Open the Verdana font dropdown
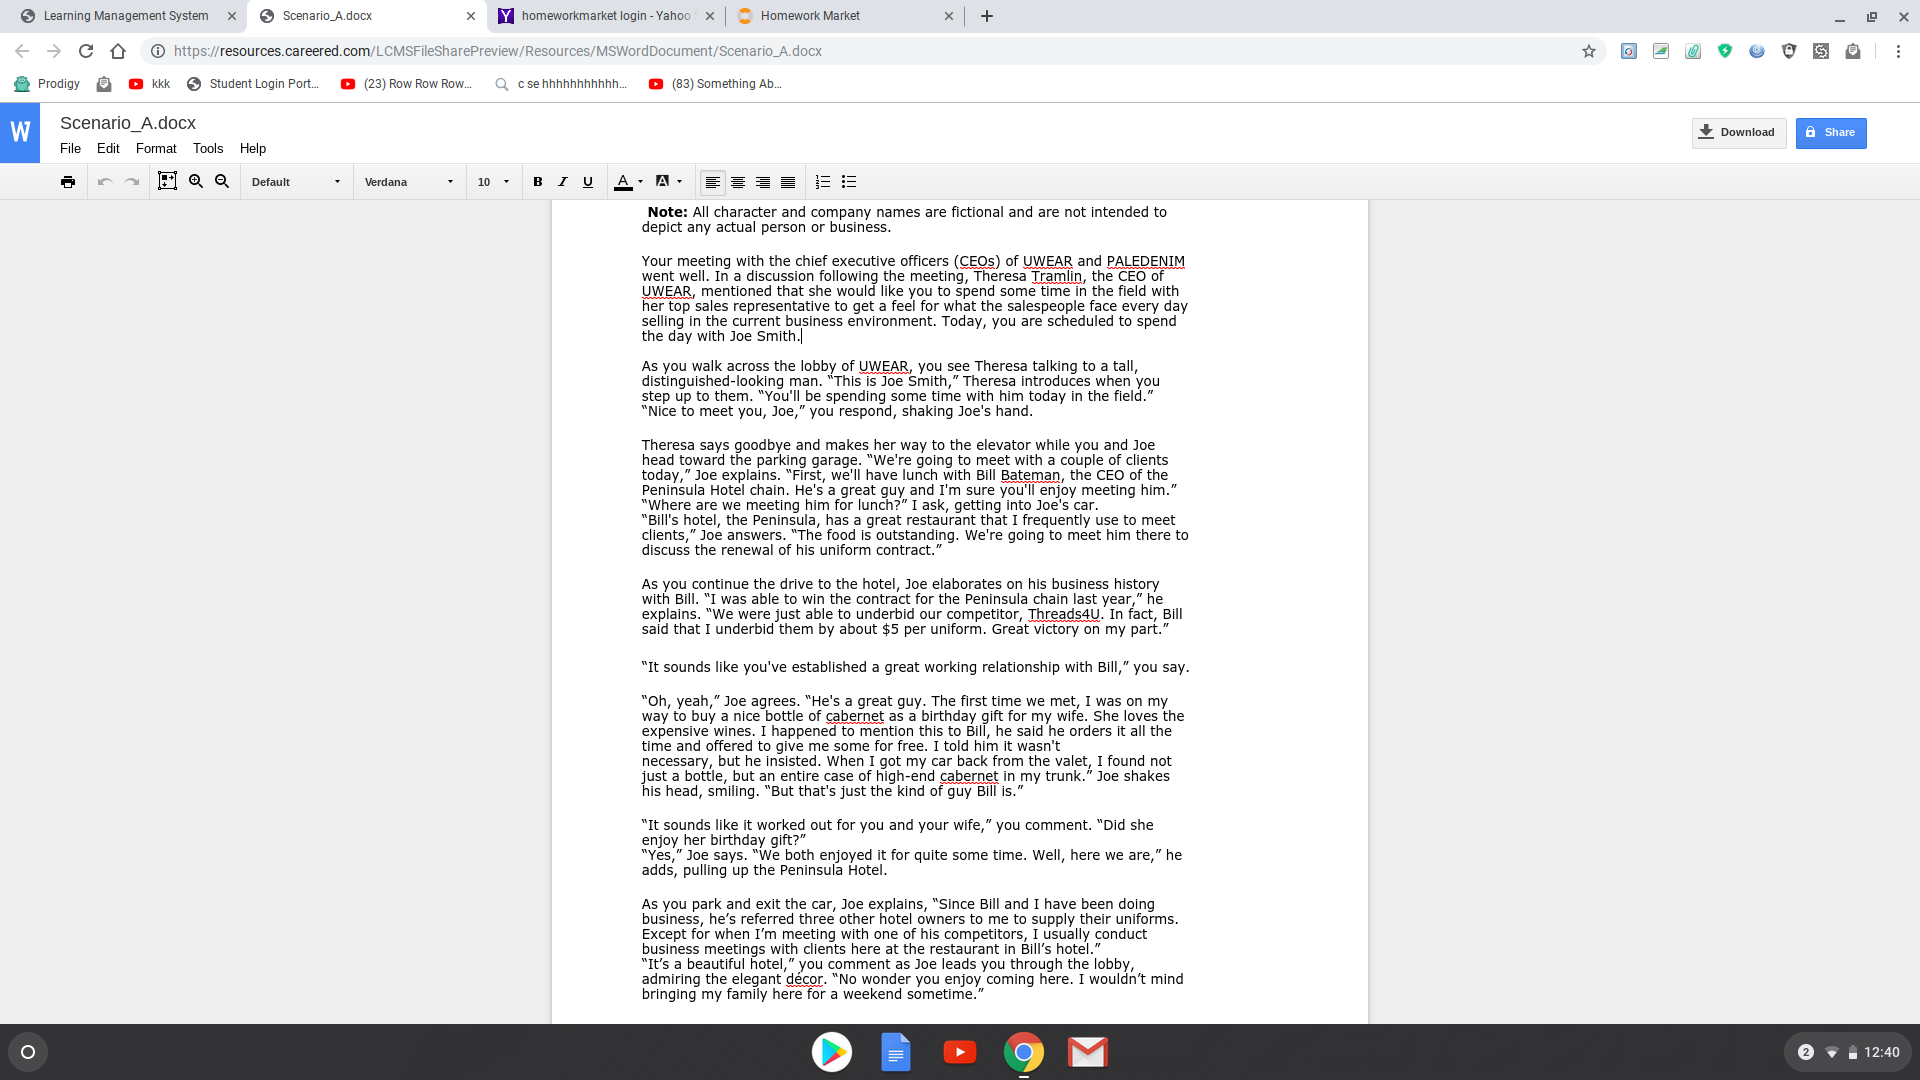The height and width of the screenshot is (1080, 1920). point(409,182)
